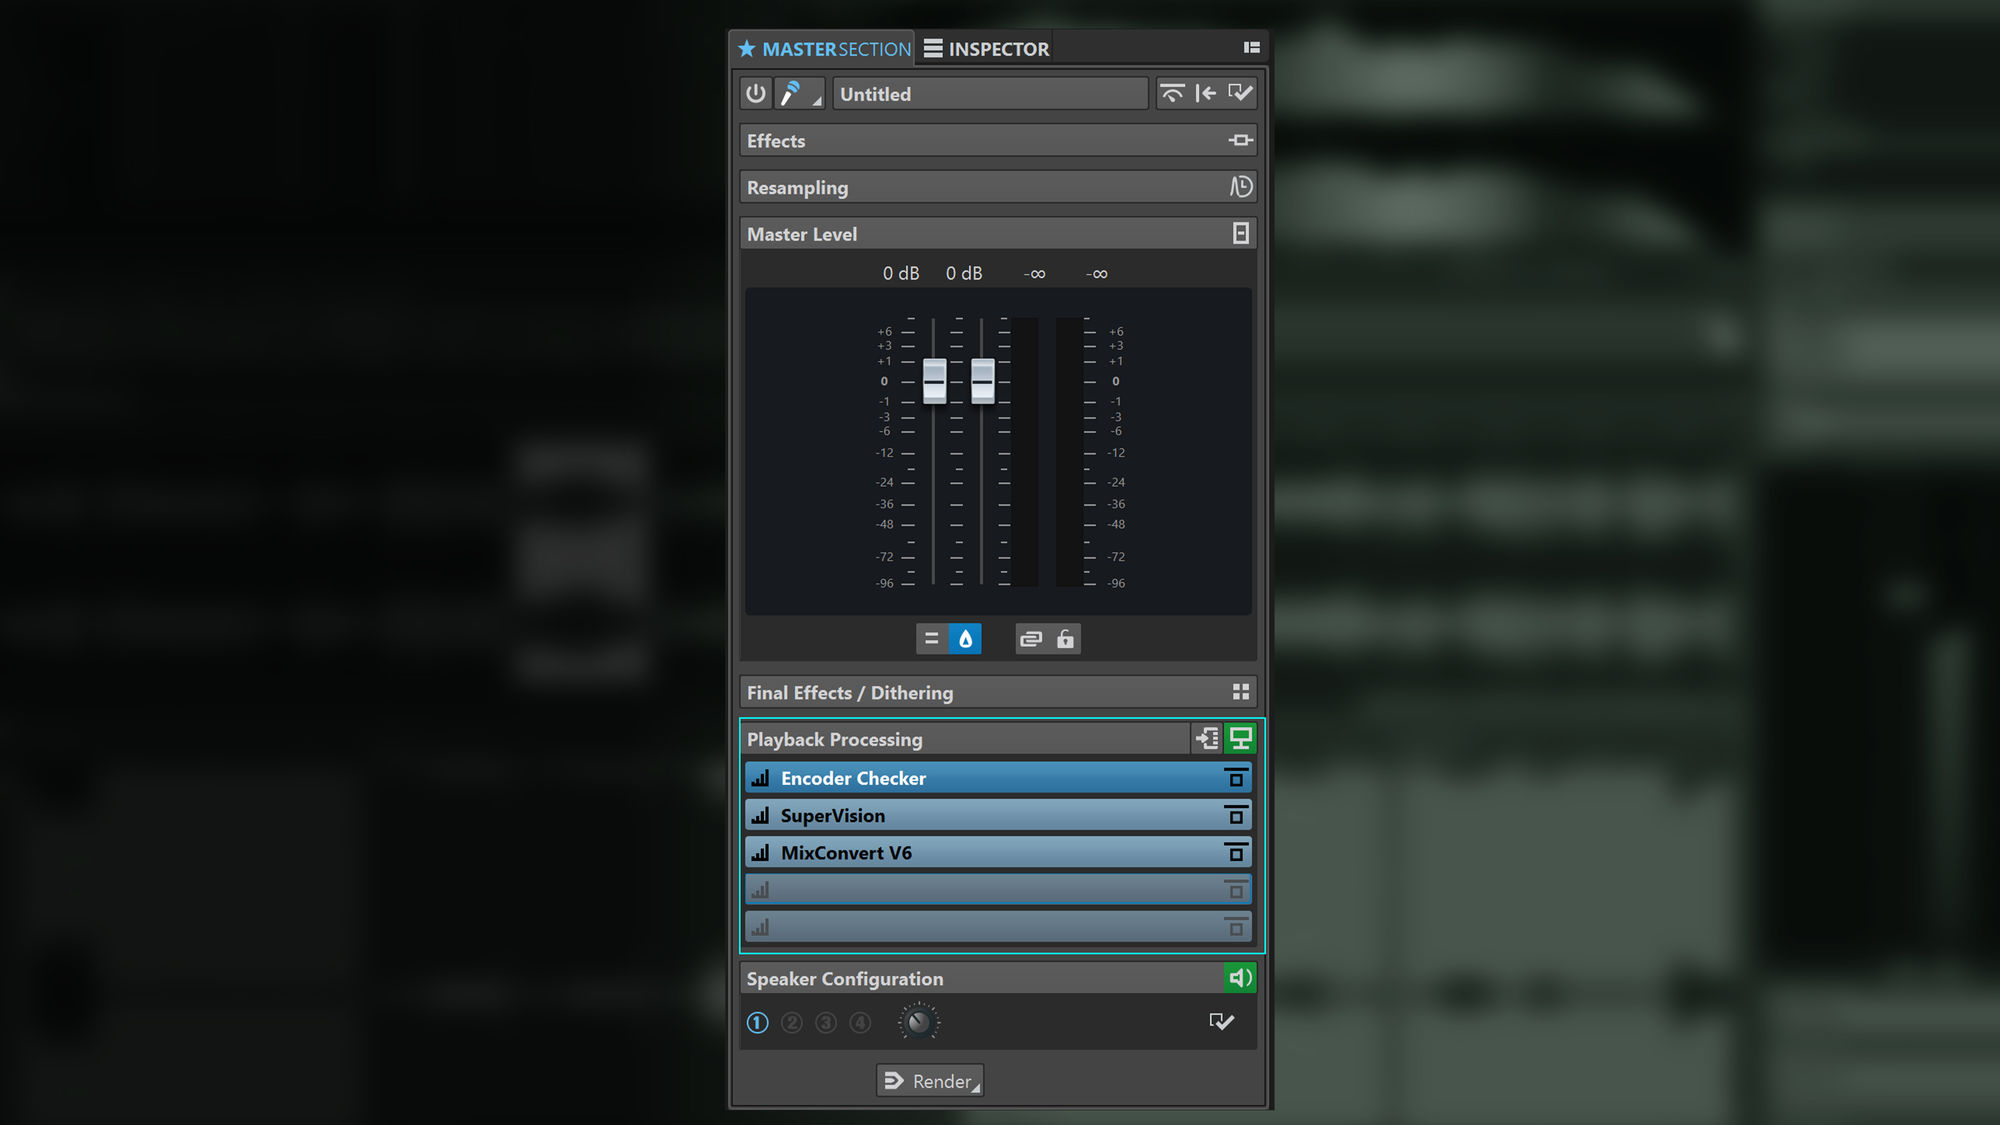Screen dimensions: 2000x1125
Task: Toggle the Master Section power button
Action: click(x=755, y=93)
